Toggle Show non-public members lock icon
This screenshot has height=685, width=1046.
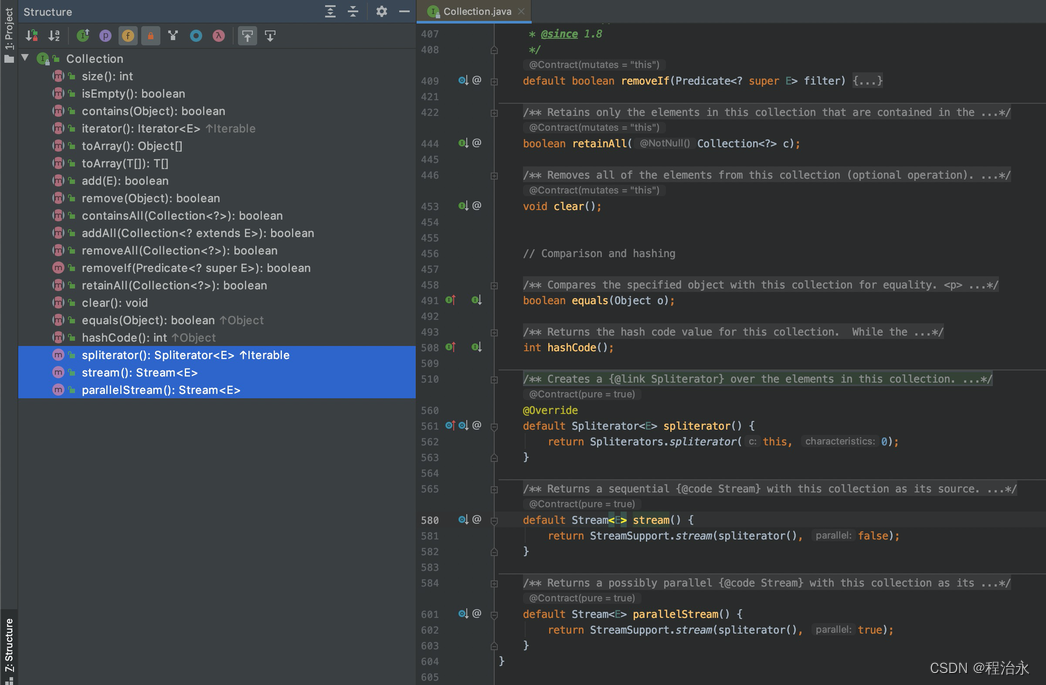click(151, 36)
